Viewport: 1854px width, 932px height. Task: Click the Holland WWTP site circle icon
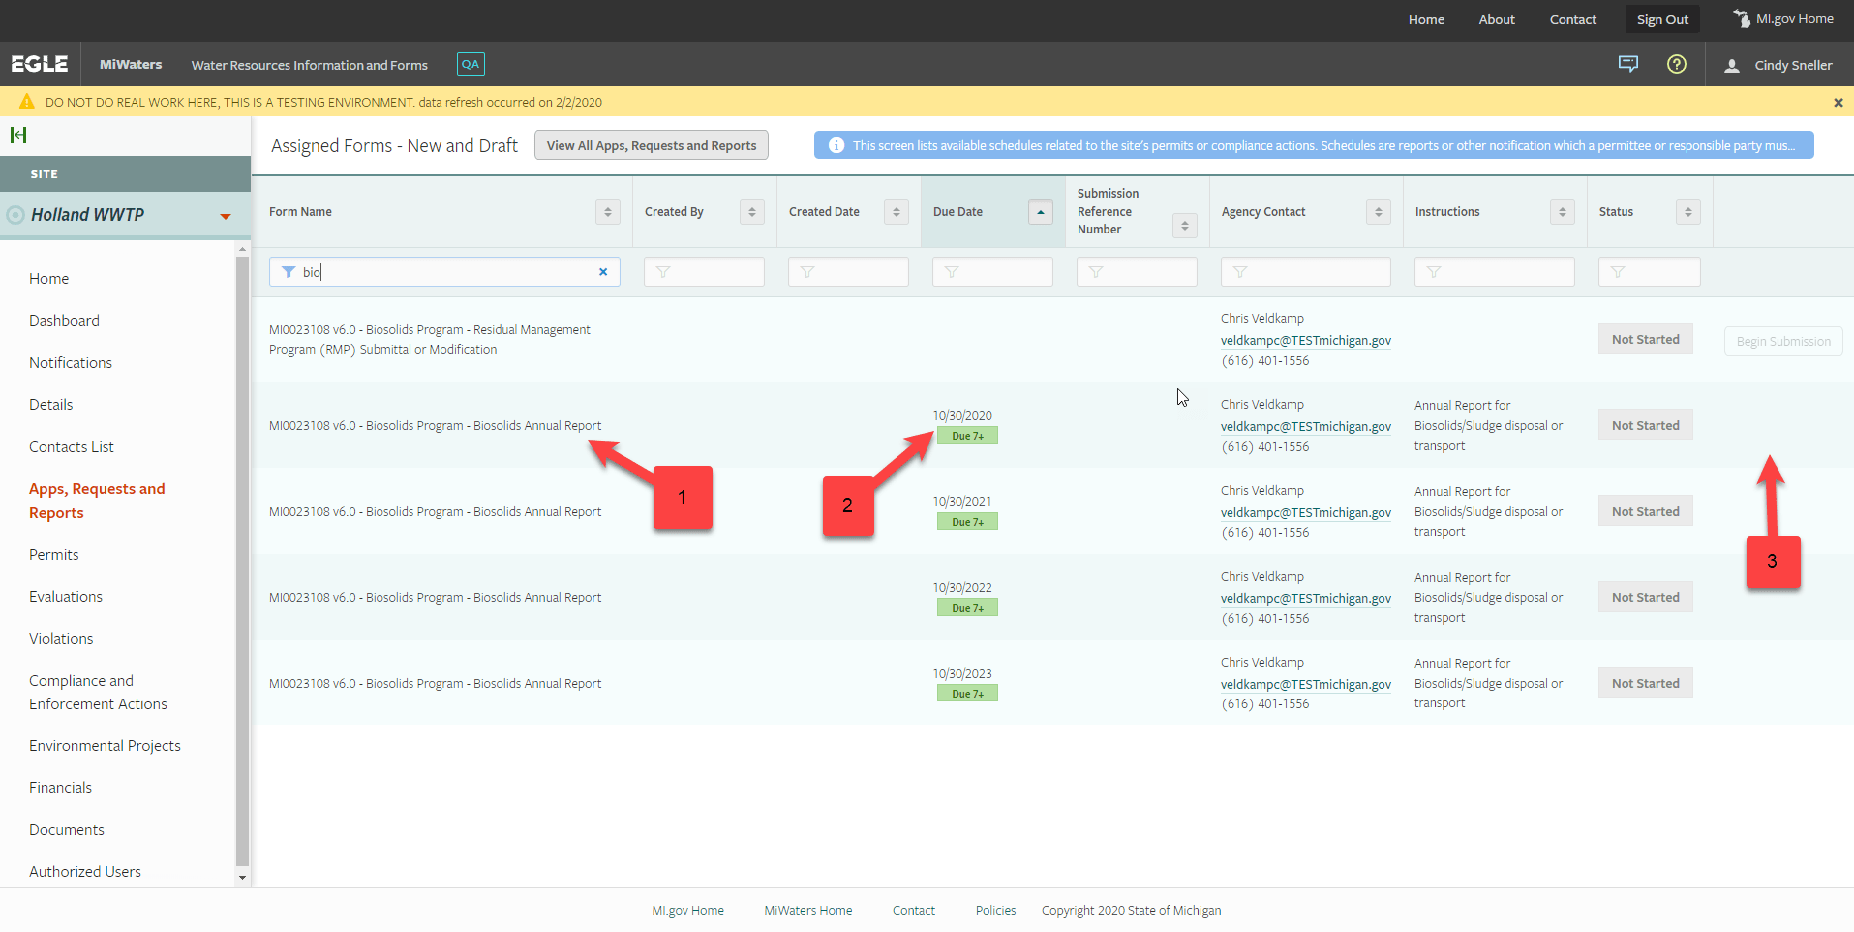(15, 215)
